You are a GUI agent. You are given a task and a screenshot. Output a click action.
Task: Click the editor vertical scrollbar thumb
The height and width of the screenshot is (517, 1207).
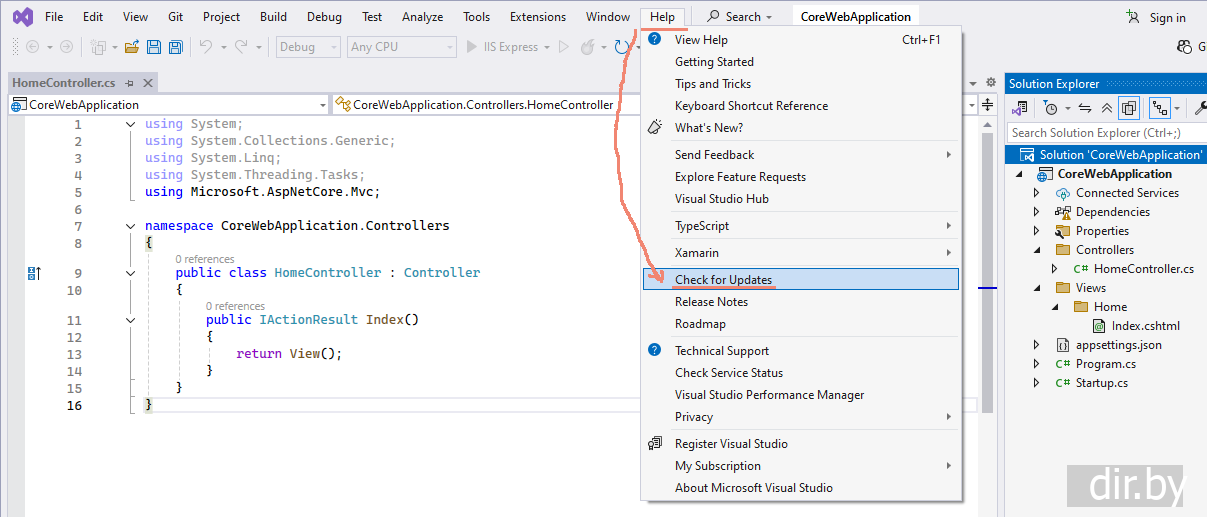pos(987,260)
